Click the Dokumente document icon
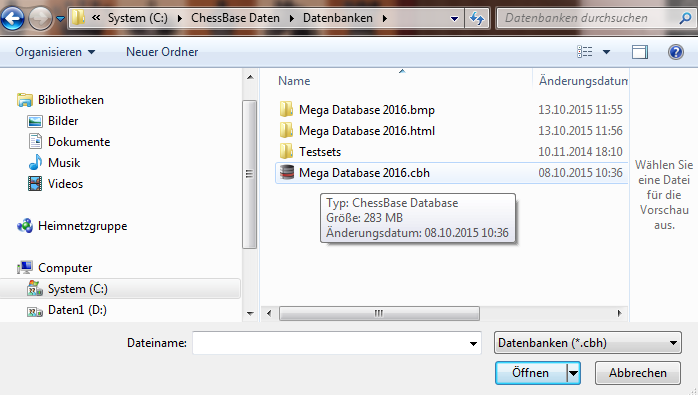Image resolution: width=698 pixels, height=395 pixels. click(x=35, y=141)
